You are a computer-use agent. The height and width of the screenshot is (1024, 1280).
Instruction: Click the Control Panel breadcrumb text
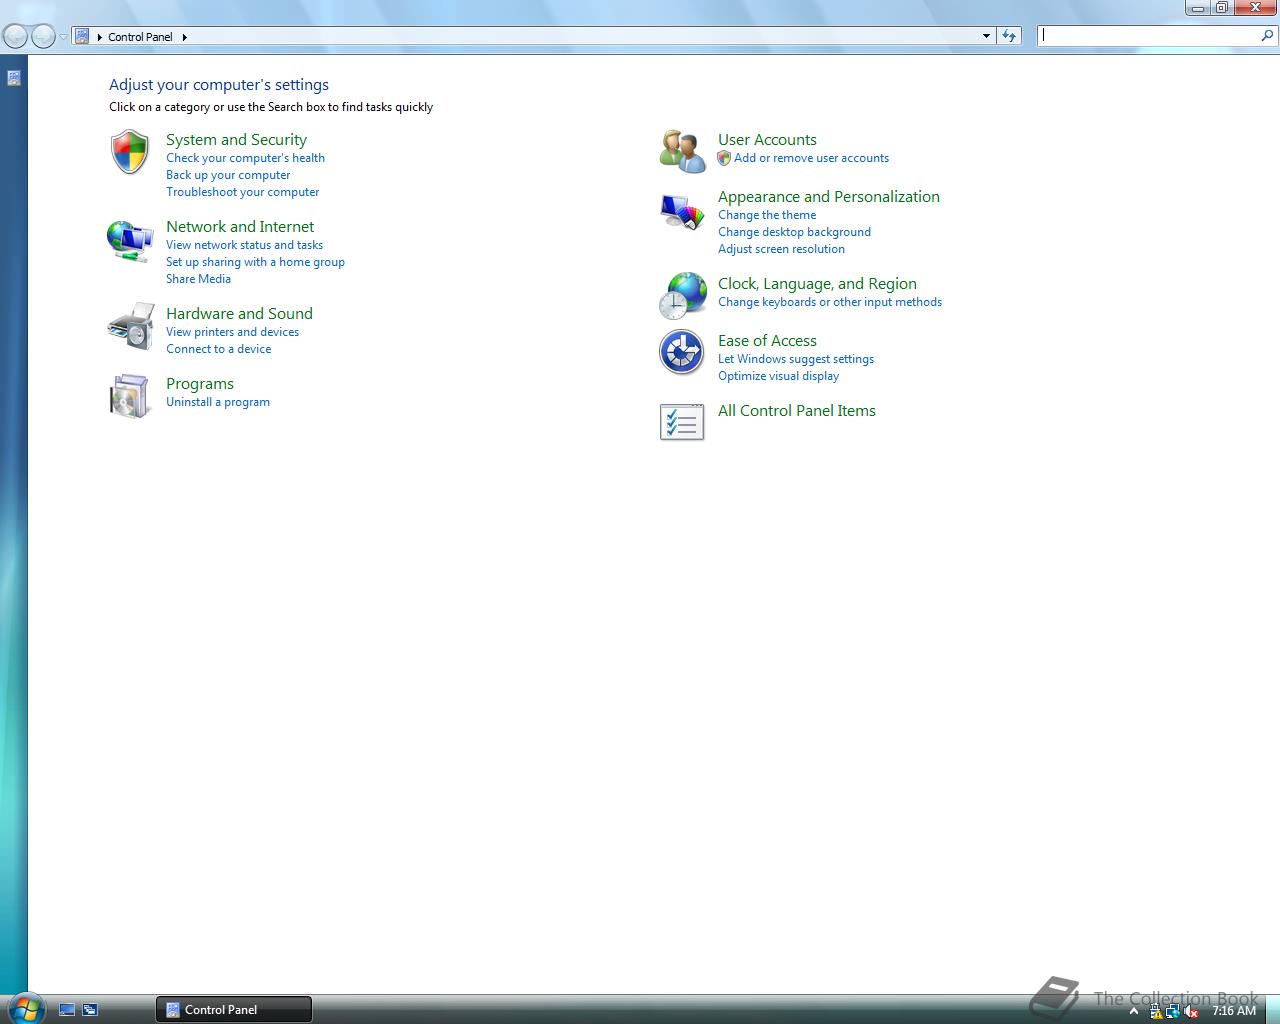(x=140, y=37)
